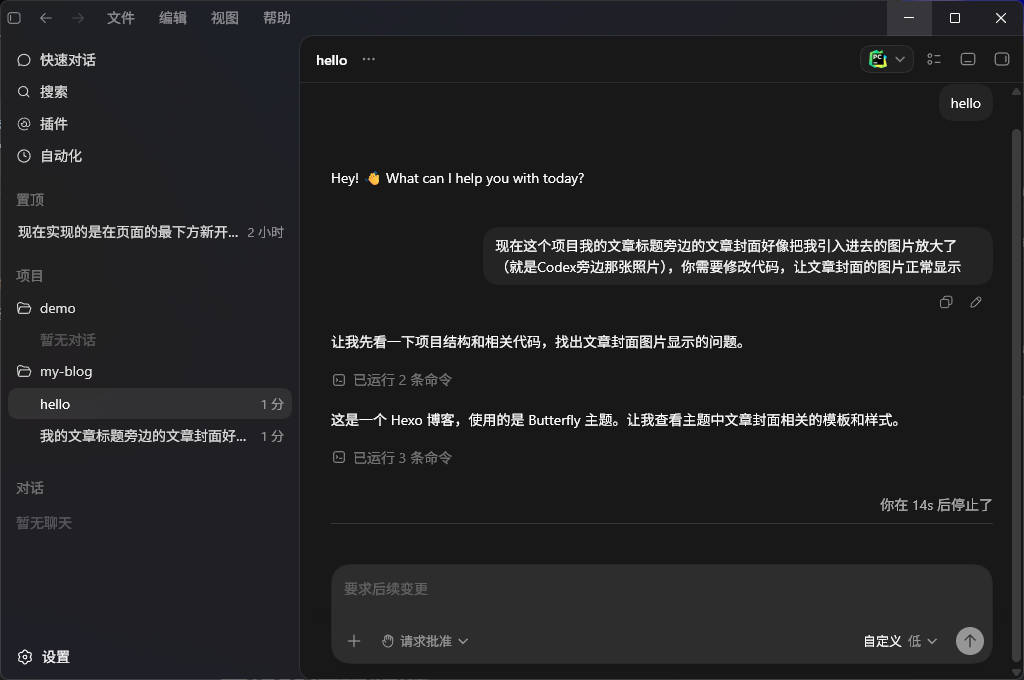This screenshot has height=680, width=1024.
Task: Open the PyCharm open-in dropdown
Action: point(887,59)
